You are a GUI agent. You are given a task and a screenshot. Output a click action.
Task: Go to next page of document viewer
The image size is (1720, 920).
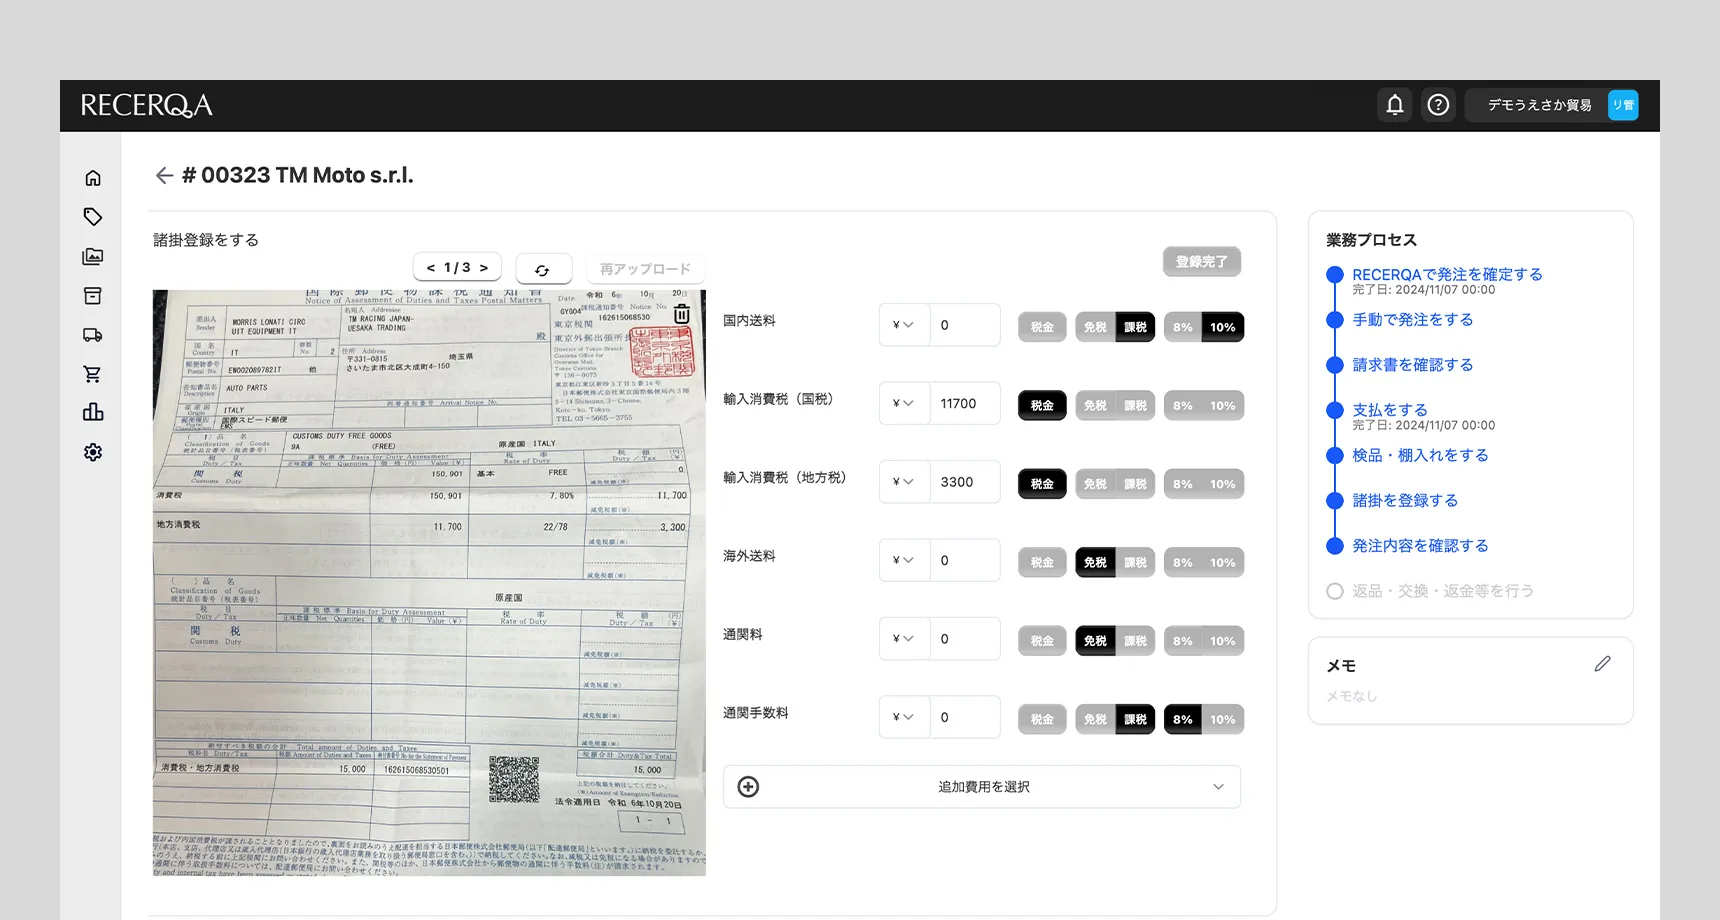click(484, 268)
